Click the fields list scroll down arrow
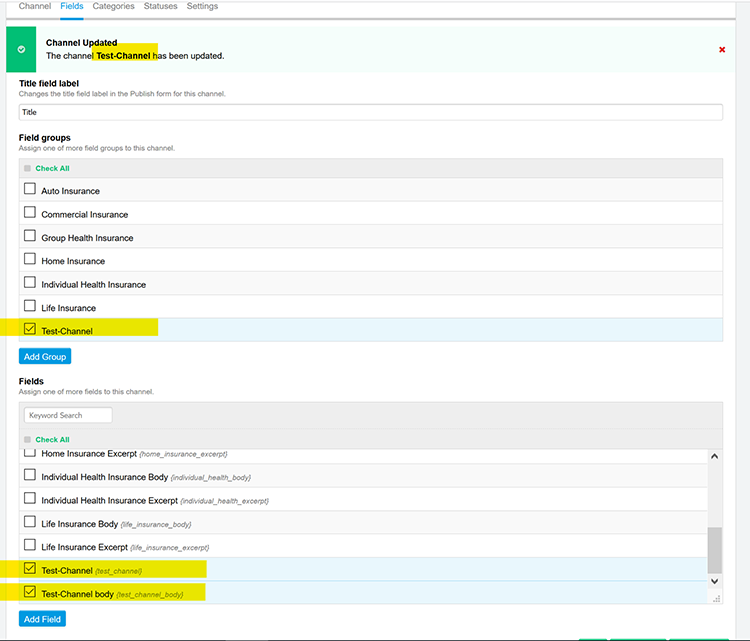Image resolution: width=750 pixels, height=641 pixels. 715,581
